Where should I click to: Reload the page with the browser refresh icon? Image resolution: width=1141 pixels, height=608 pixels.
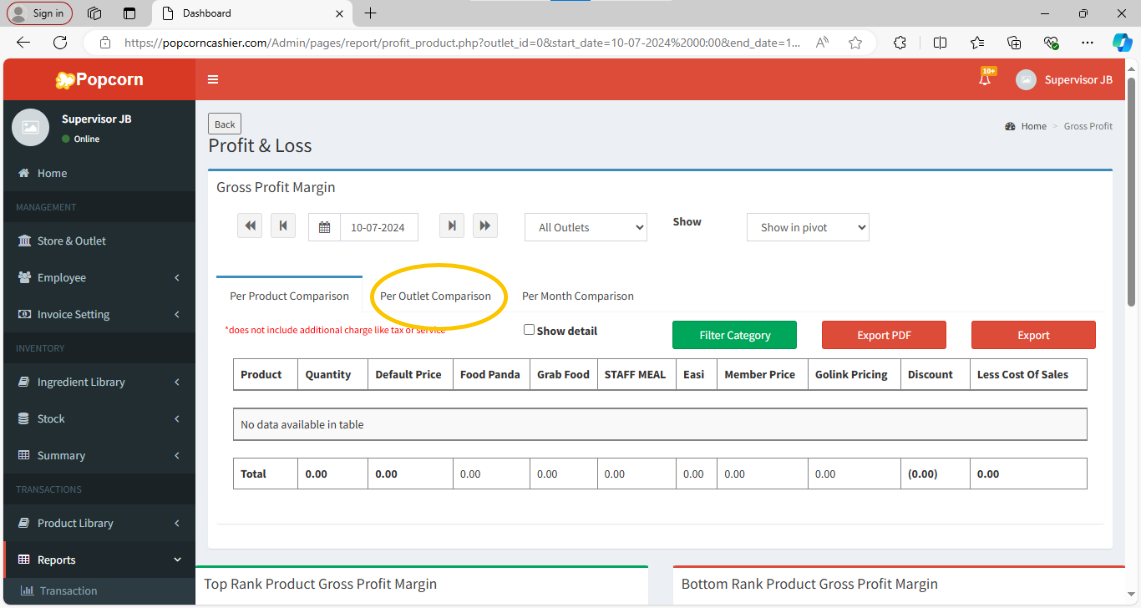click(60, 43)
